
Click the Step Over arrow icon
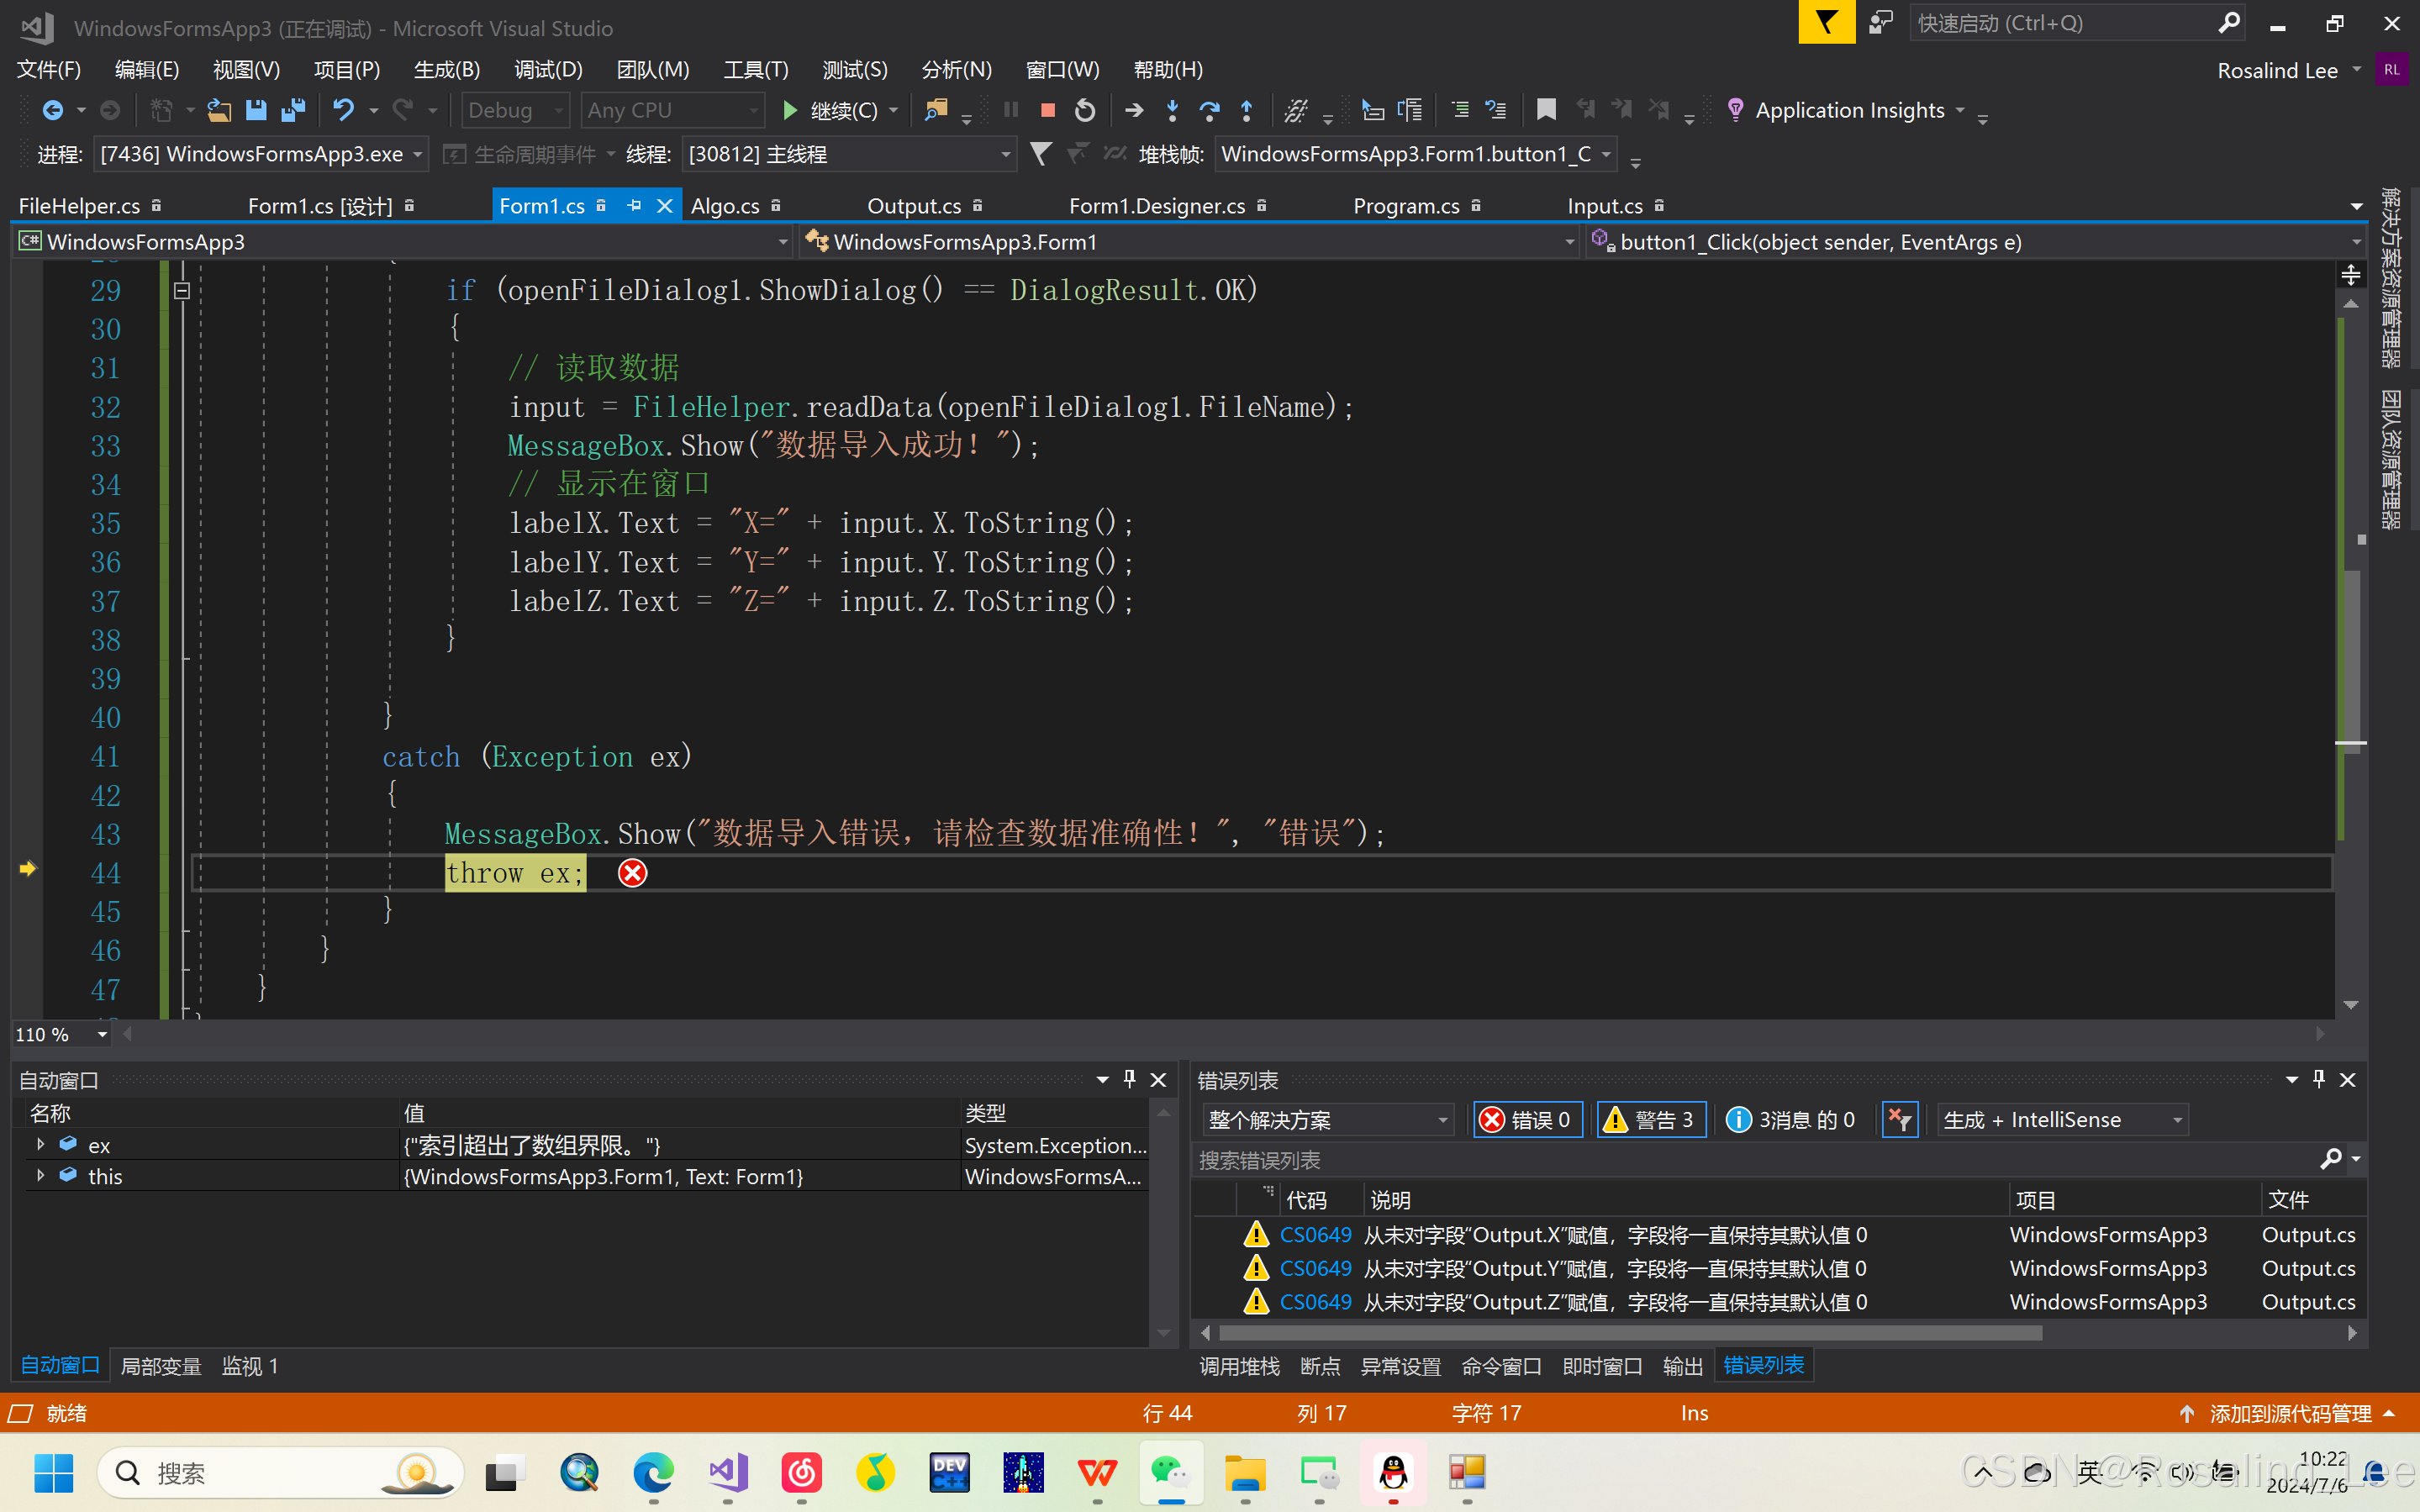pyautogui.click(x=1209, y=110)
